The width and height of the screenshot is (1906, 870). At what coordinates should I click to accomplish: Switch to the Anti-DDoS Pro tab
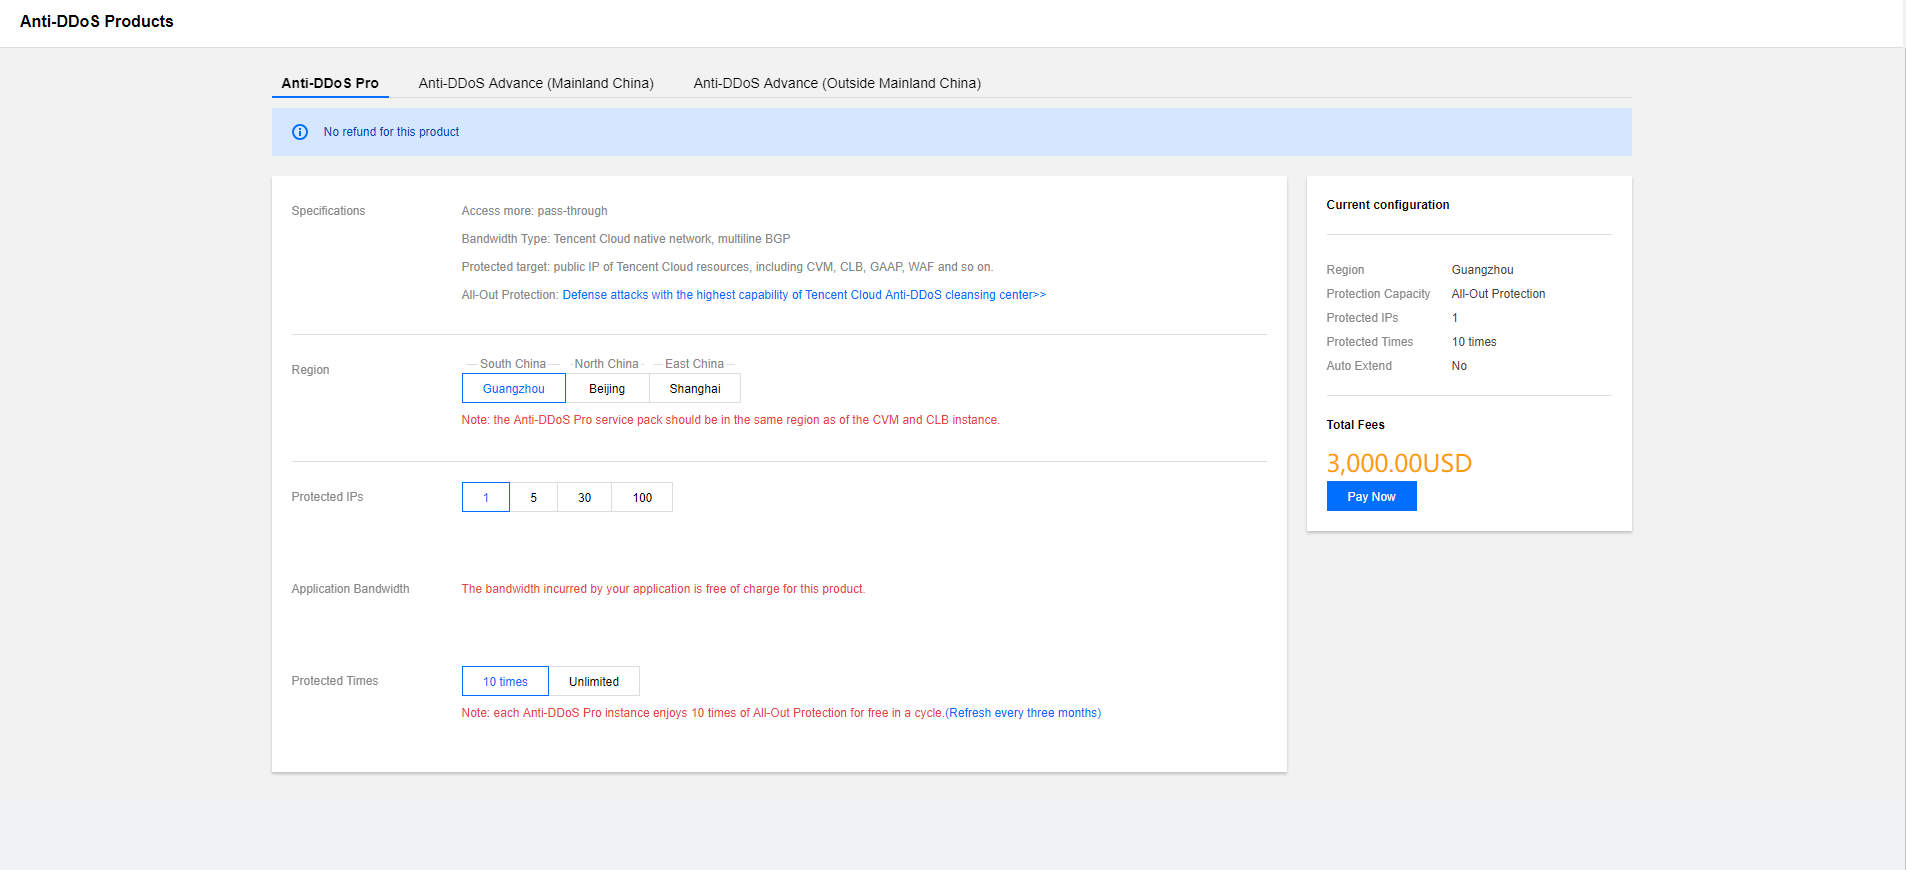point(330,83)
